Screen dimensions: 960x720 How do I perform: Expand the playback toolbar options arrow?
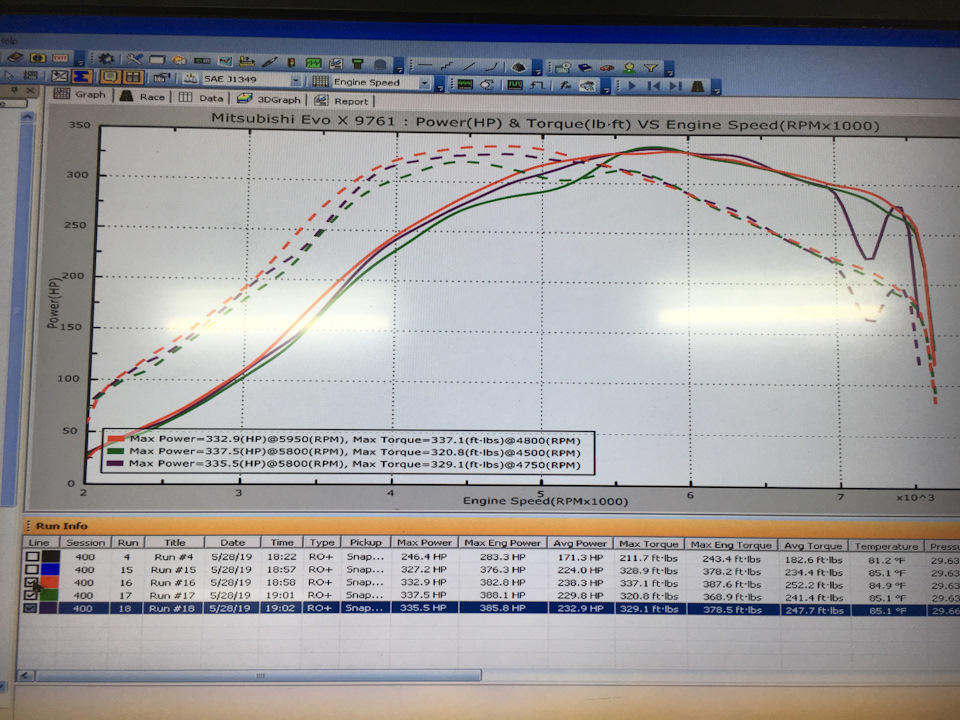[716, 89]
